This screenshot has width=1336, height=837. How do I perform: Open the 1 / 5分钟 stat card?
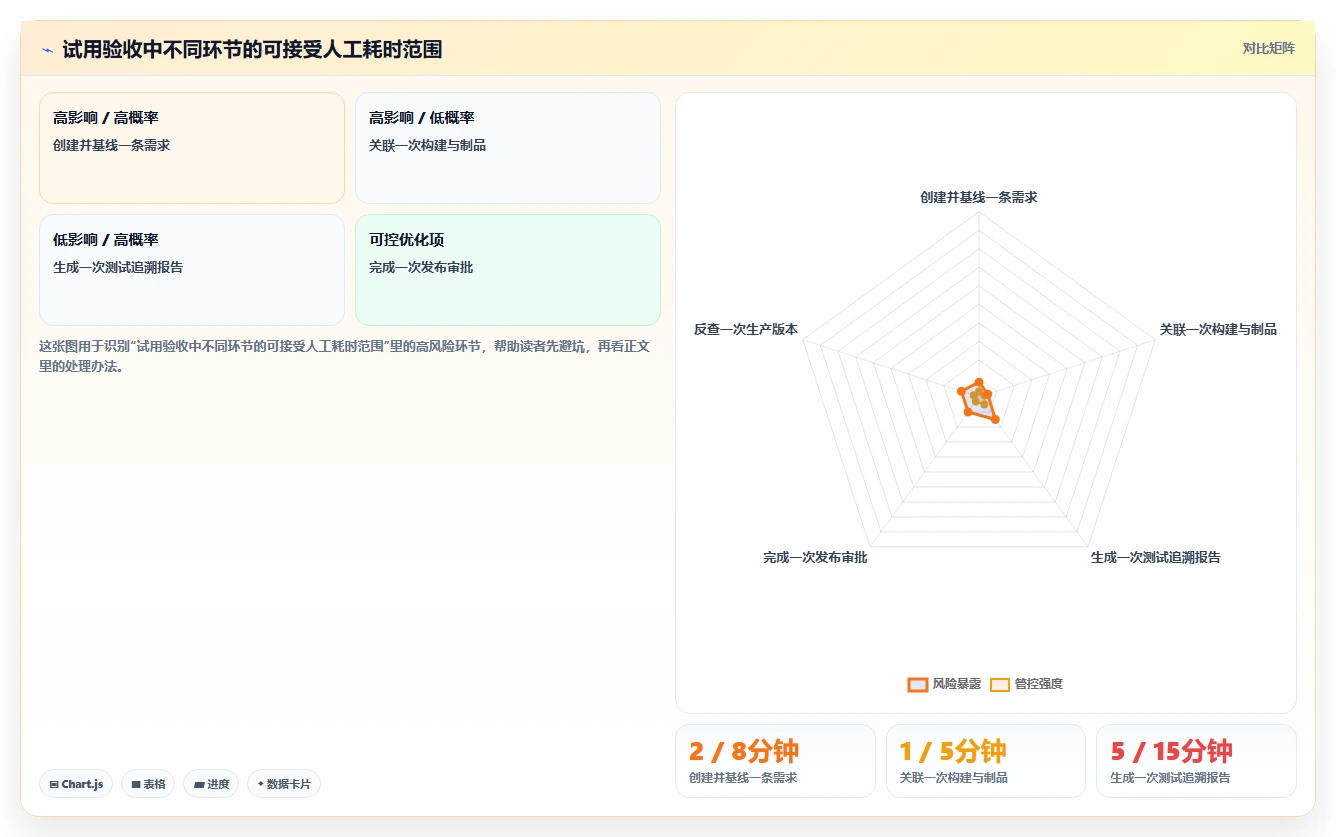(985, 761)
